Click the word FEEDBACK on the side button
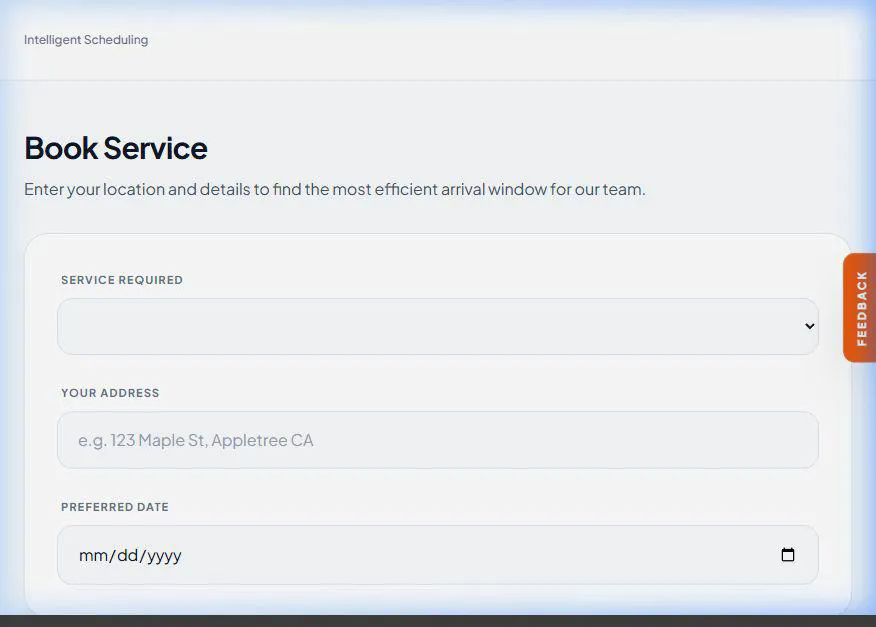 click(861, 308)
